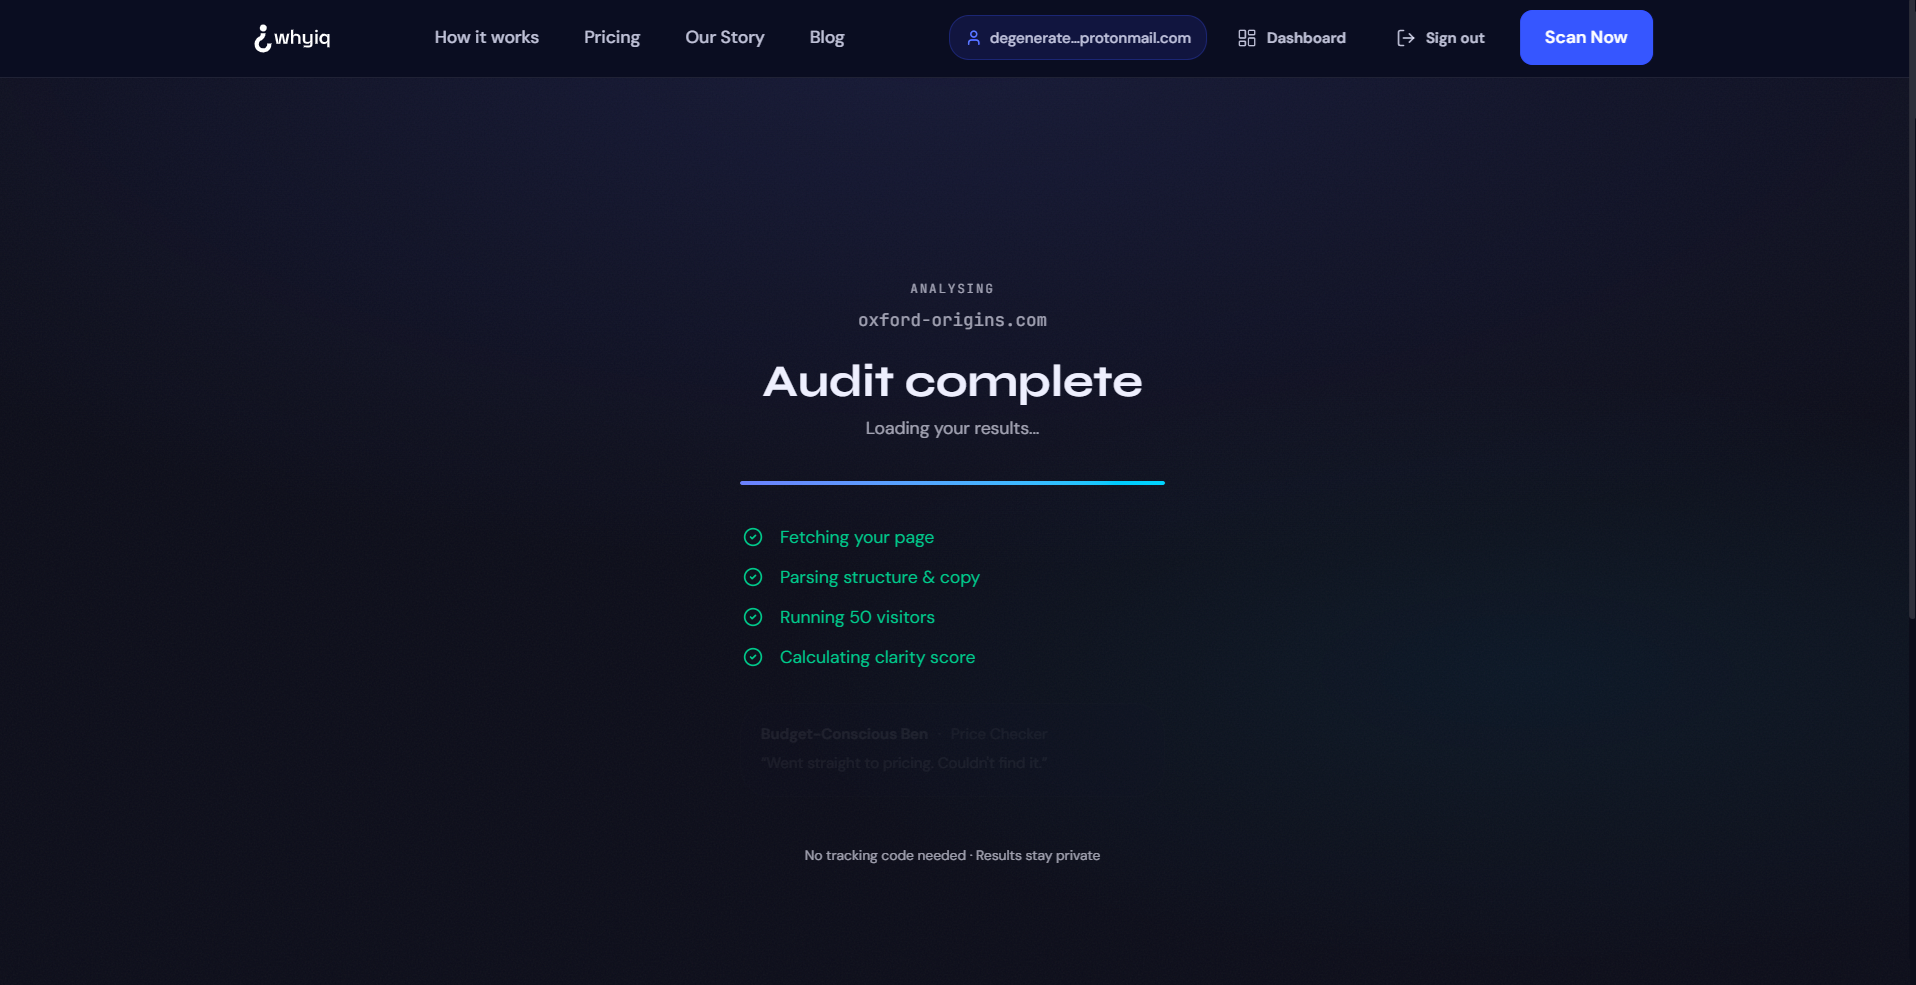Viewport: 1916px width, 985px height.
Task: Select the Calculating clarity score text
Action: coord(877,657)
